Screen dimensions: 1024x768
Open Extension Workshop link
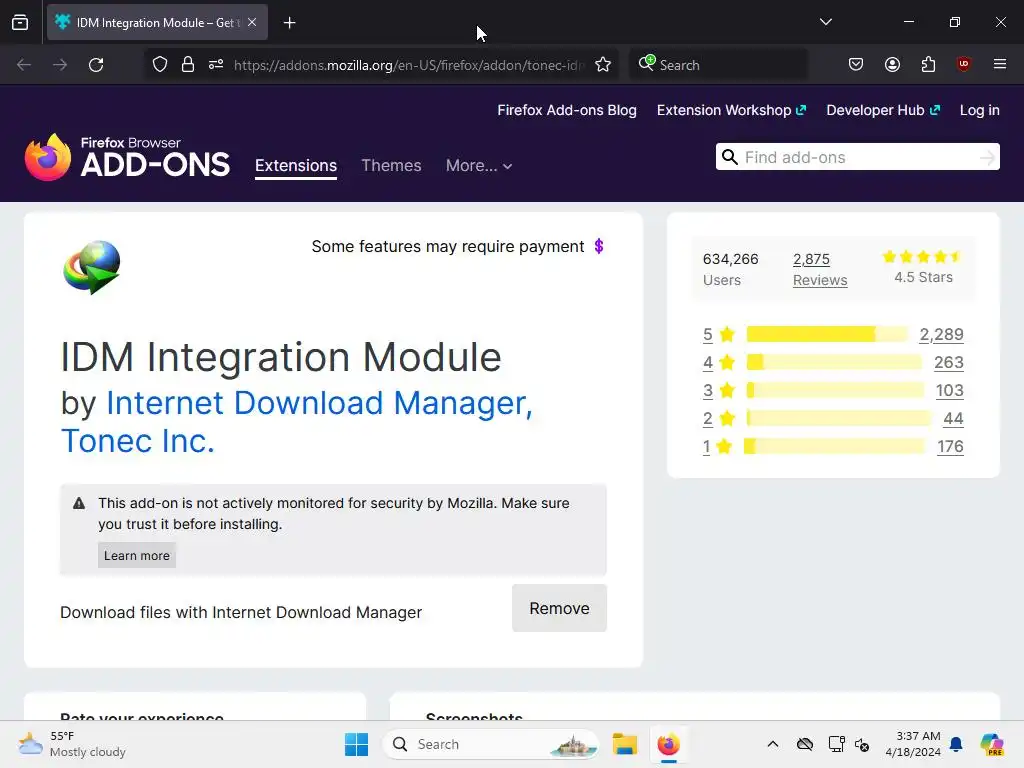(731, 110)
